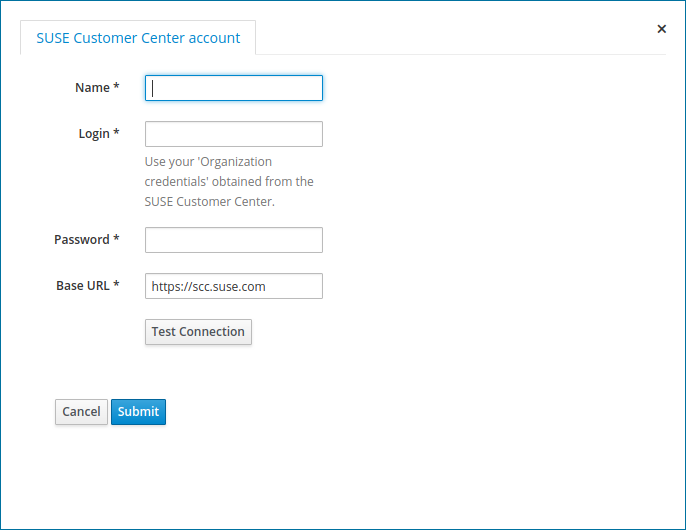This screenshot has height=530, width=686.
Task: Focus the Name input field
Action: 234,88
